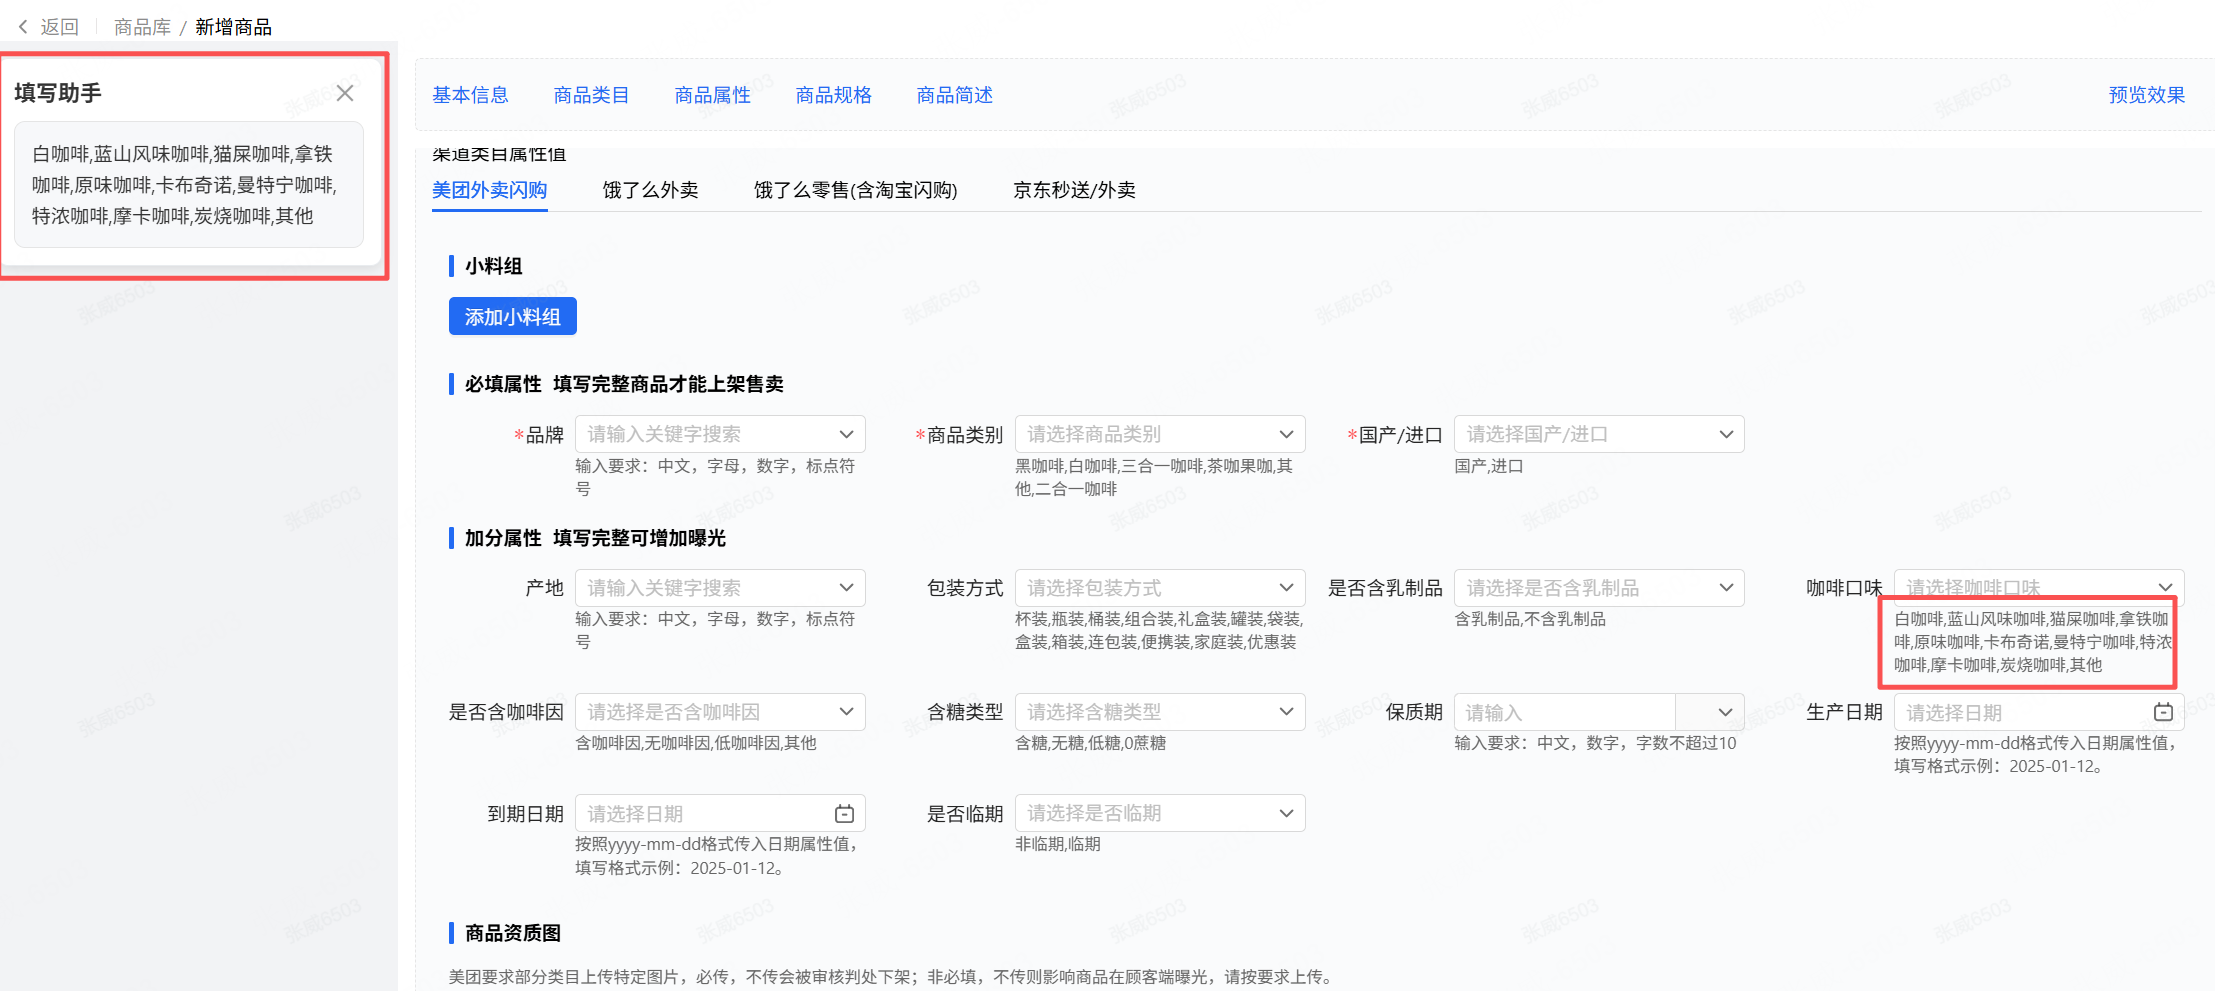Image resolution: width=2215 pixels, height=991 pixels.
Task: Click the 到期日期 date field
Action: pyautogui.click(x=720, y=813)
